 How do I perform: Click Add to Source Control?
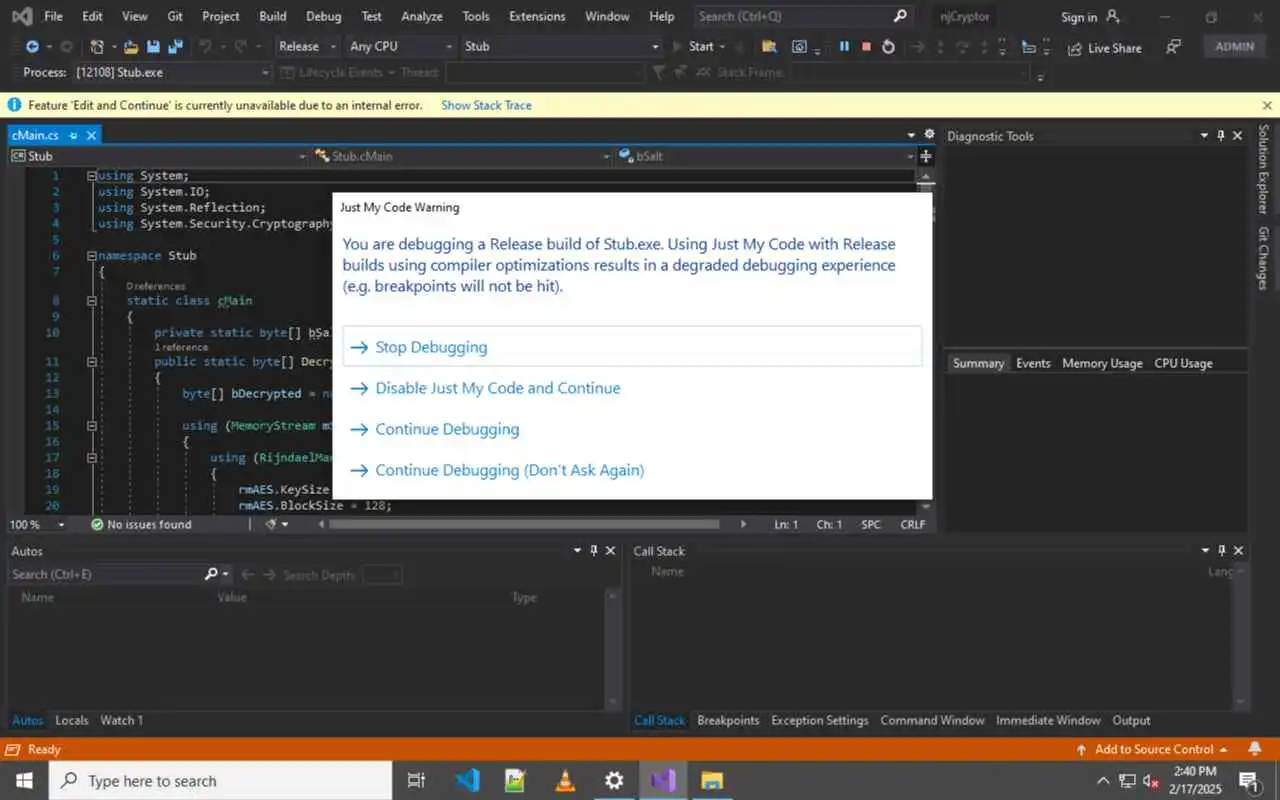tap(1154, 749)
